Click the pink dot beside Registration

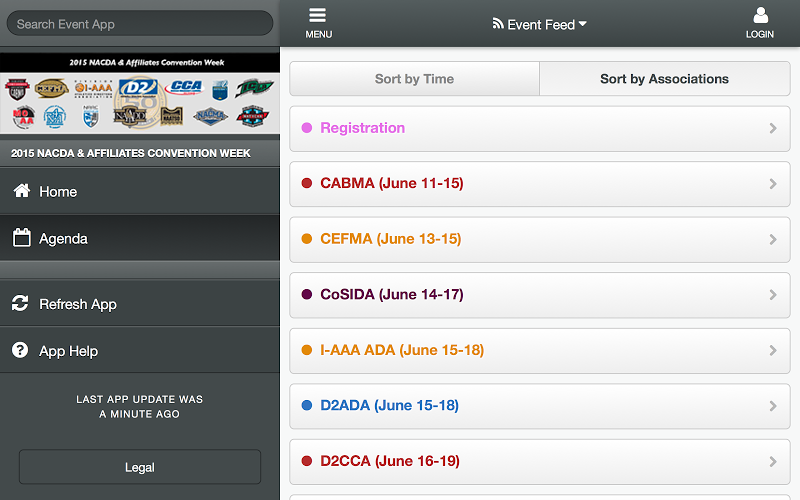tap(307, 128)
